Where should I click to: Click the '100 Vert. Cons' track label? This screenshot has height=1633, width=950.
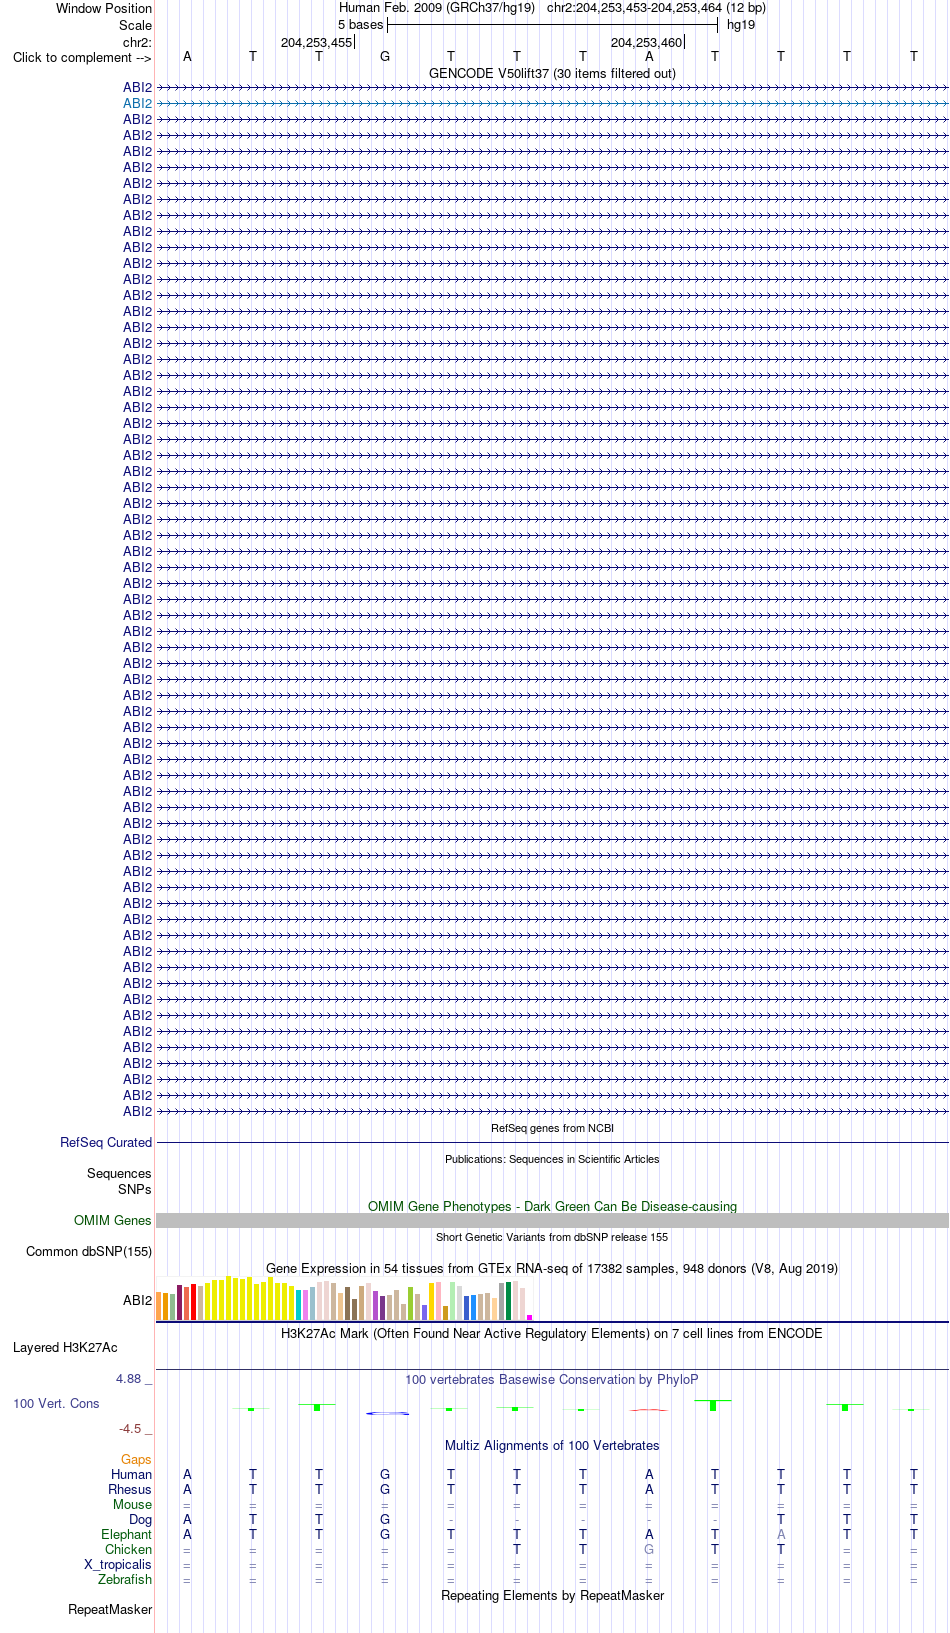[56, 1403]
